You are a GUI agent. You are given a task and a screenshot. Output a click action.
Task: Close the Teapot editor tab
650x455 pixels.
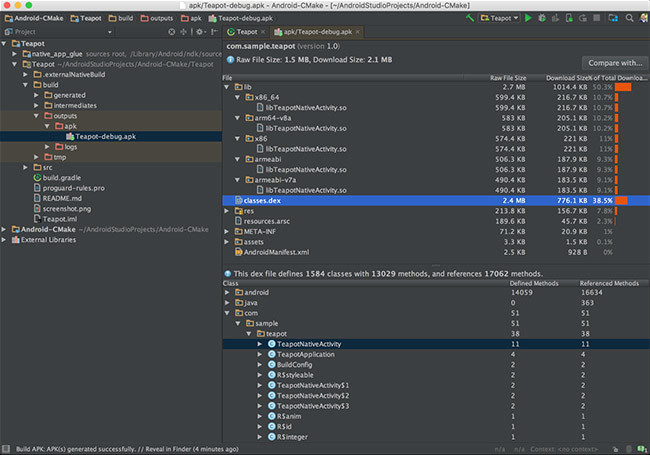point(263,32)
